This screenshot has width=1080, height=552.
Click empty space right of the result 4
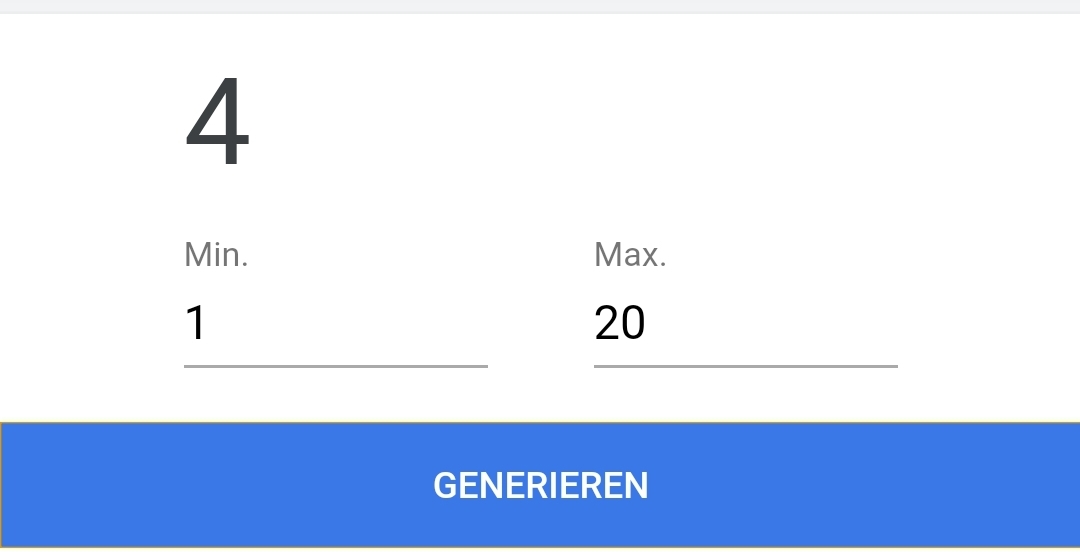coord(620,122)
